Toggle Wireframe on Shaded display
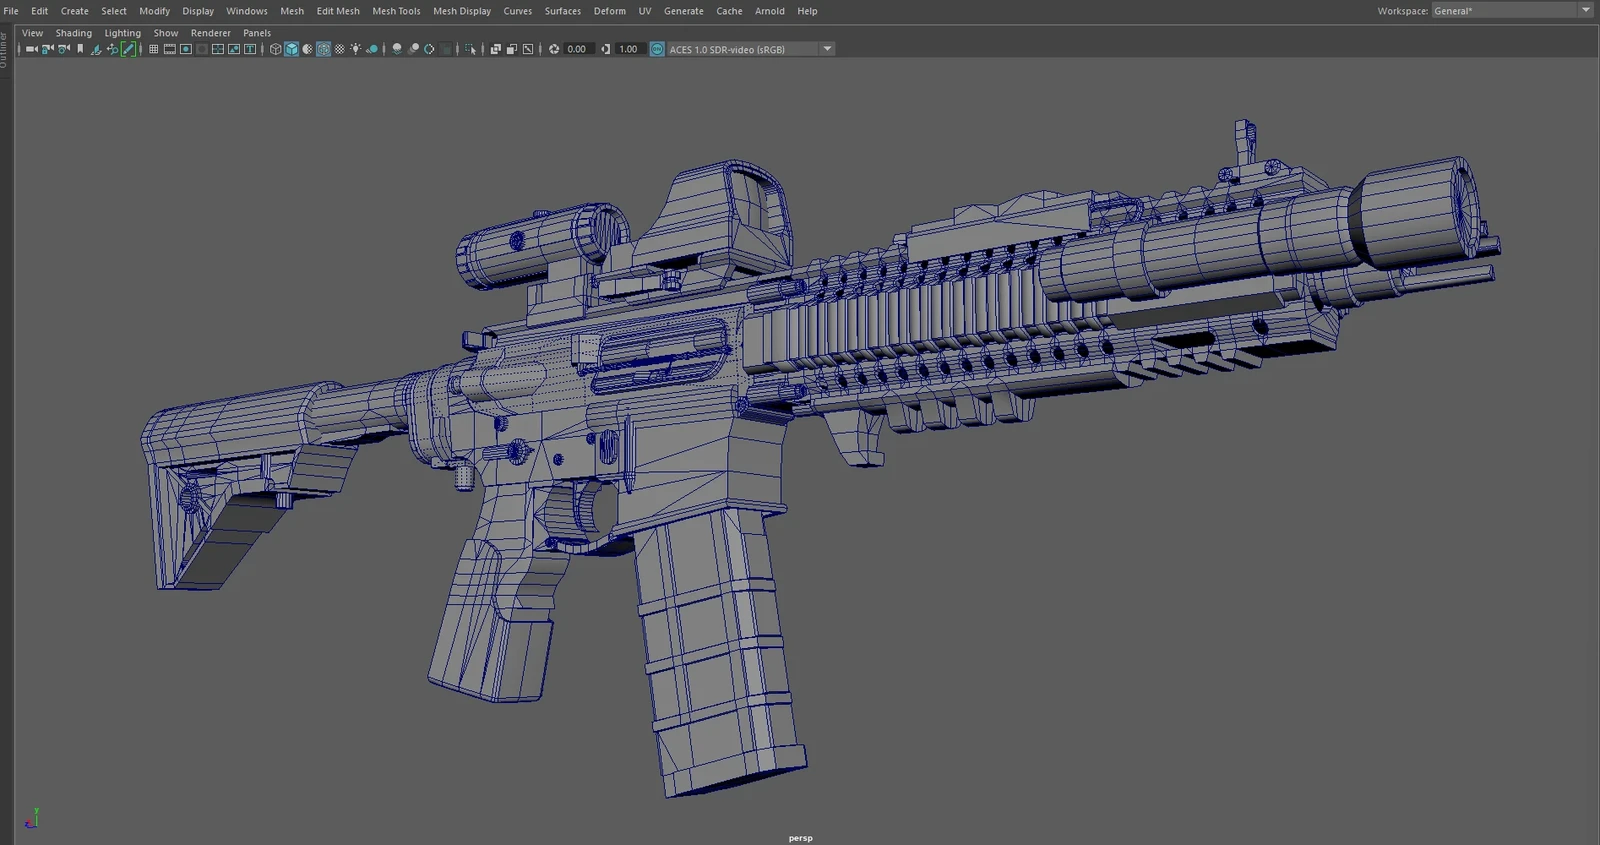 point(323,49)
